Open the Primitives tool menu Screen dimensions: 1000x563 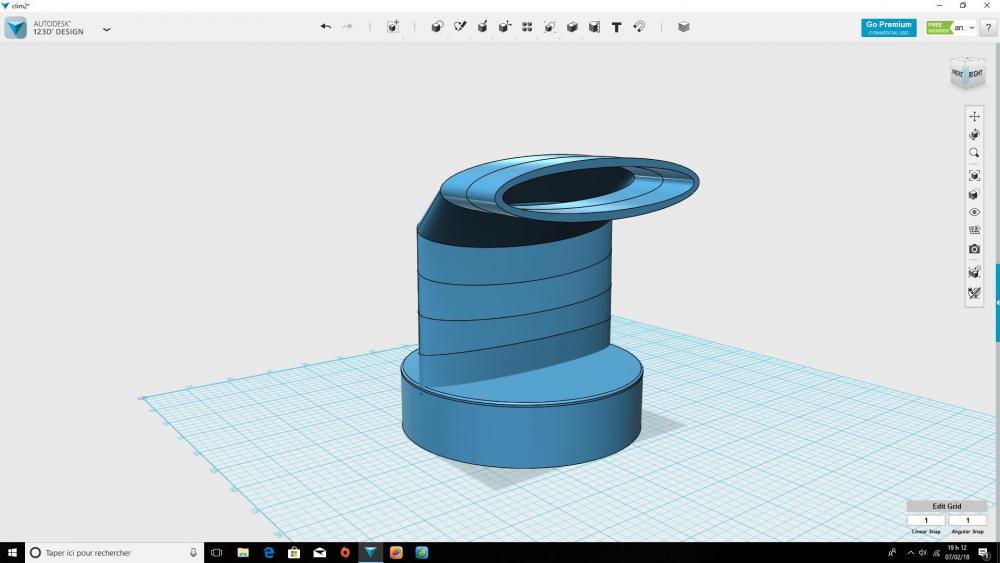437,27
